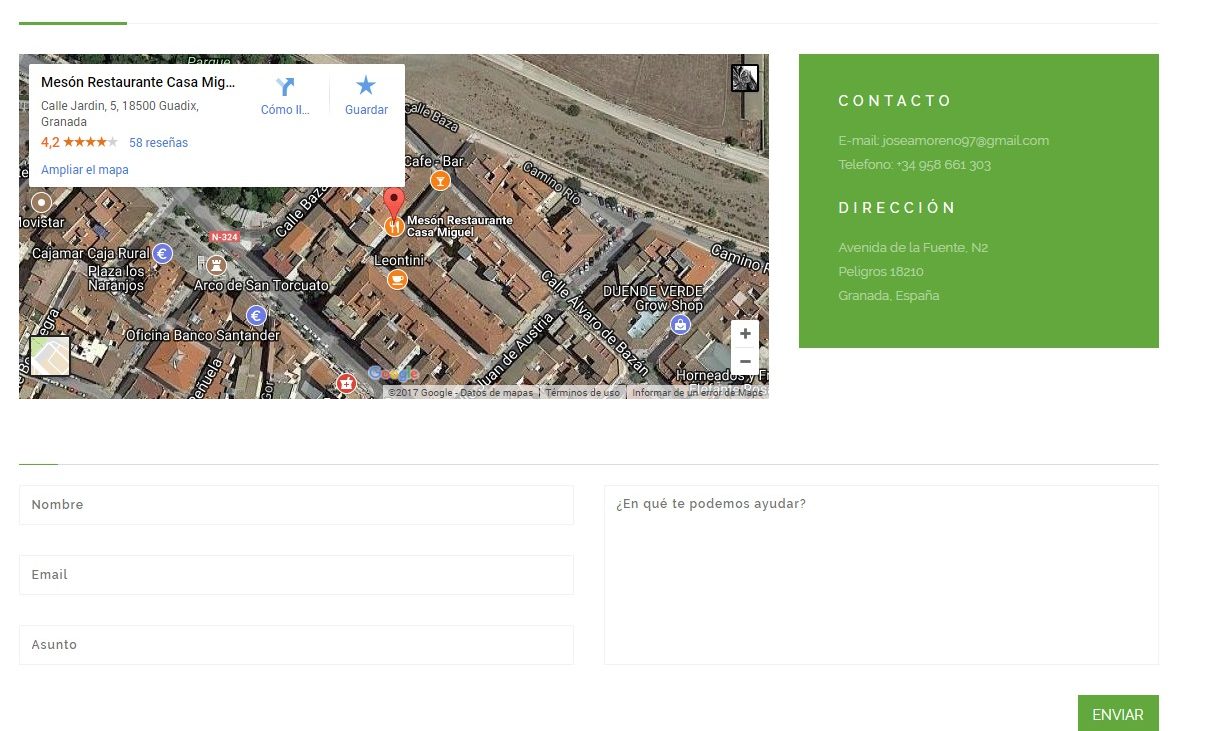Zoom in the map with plus button
Image resolution: width=1208 pixels, height=731 pixels.
[x=745, y=334]
